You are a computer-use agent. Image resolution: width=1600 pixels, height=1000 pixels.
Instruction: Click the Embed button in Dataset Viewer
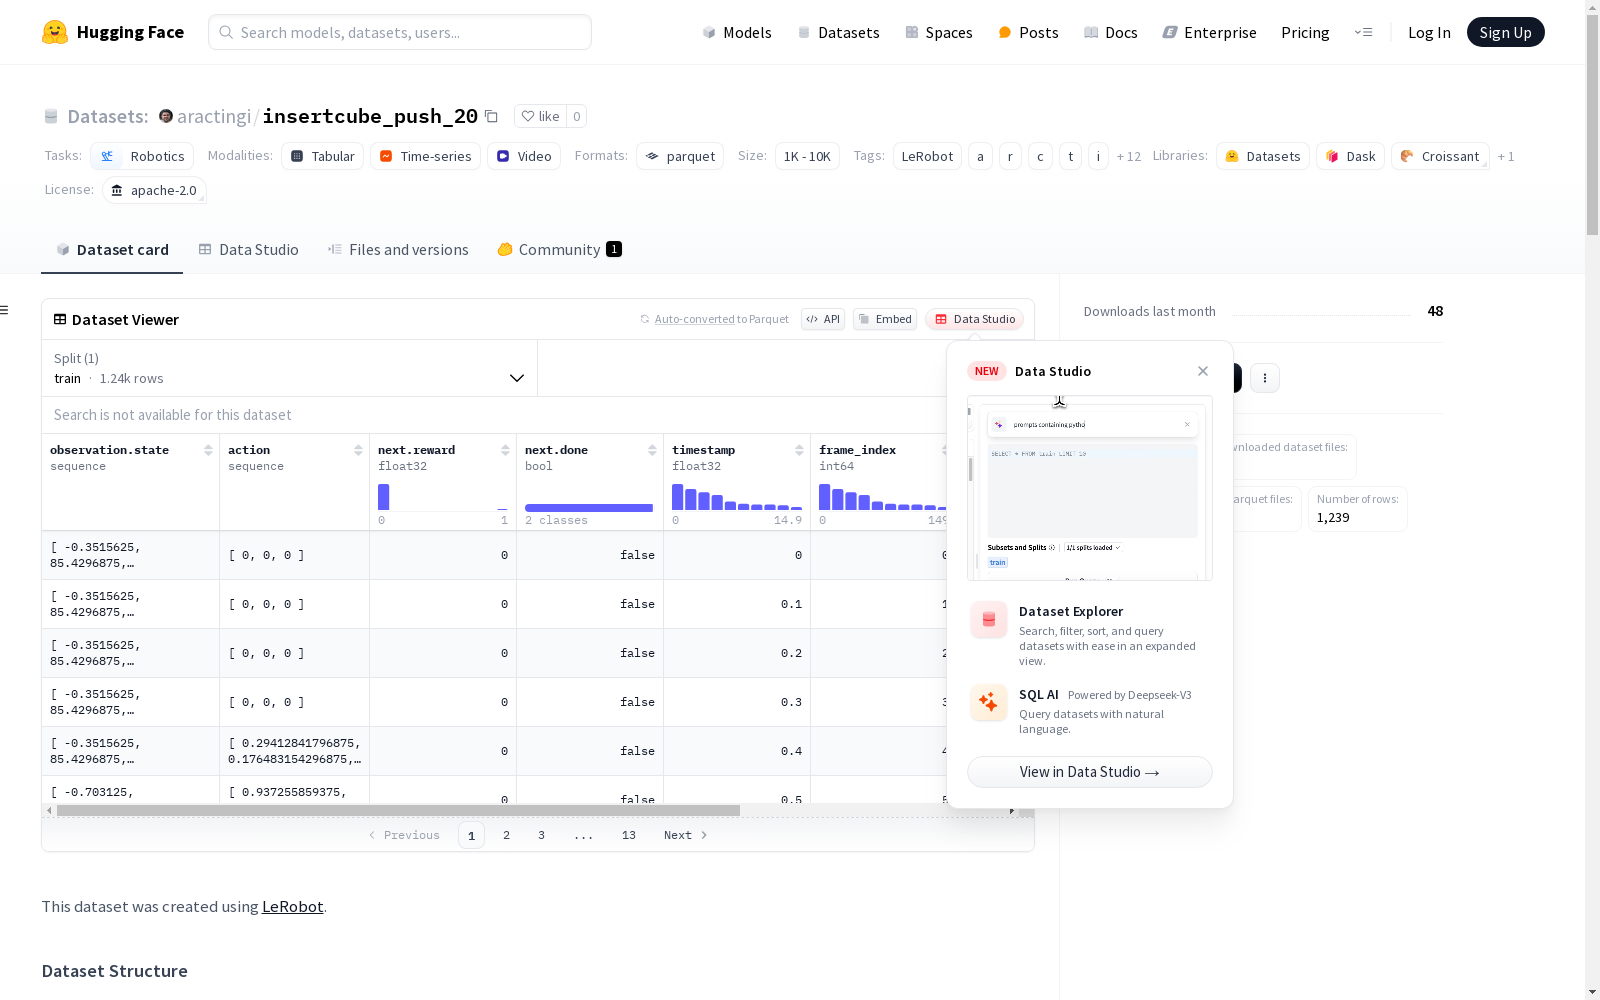coord(885,319)
